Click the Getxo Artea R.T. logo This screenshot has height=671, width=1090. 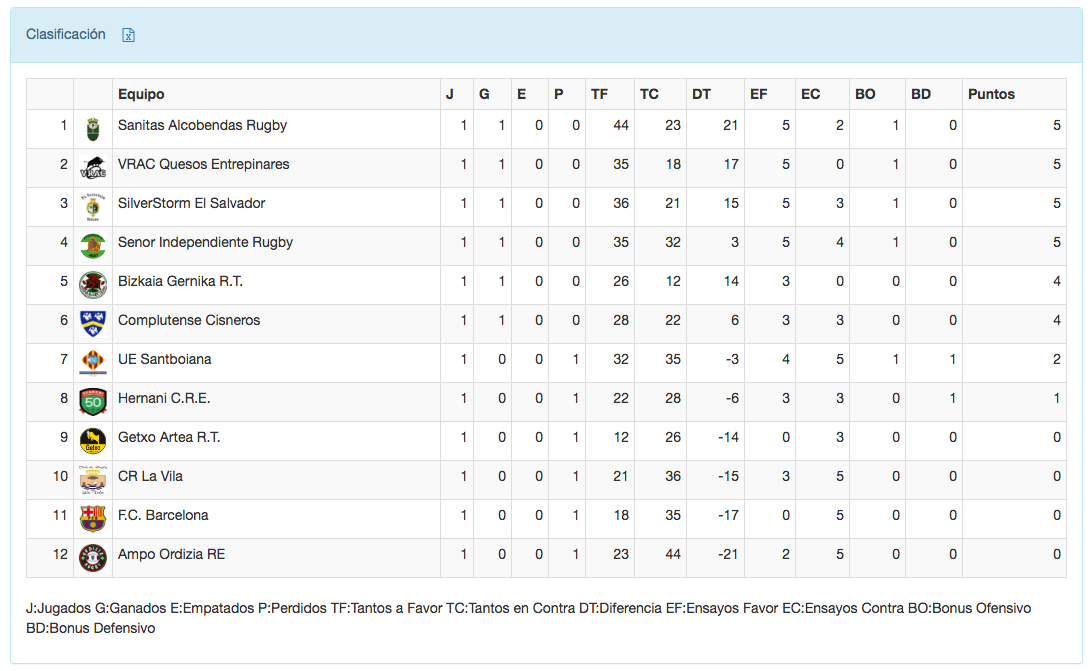point(93,439)
